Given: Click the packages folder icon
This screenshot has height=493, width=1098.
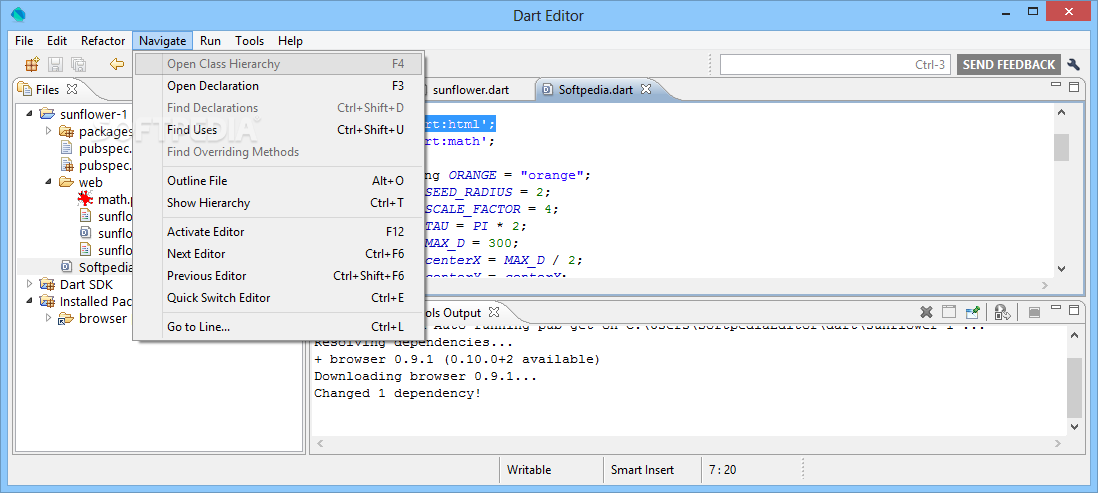Looking at the screenshot, I should [x=67, y=131].
